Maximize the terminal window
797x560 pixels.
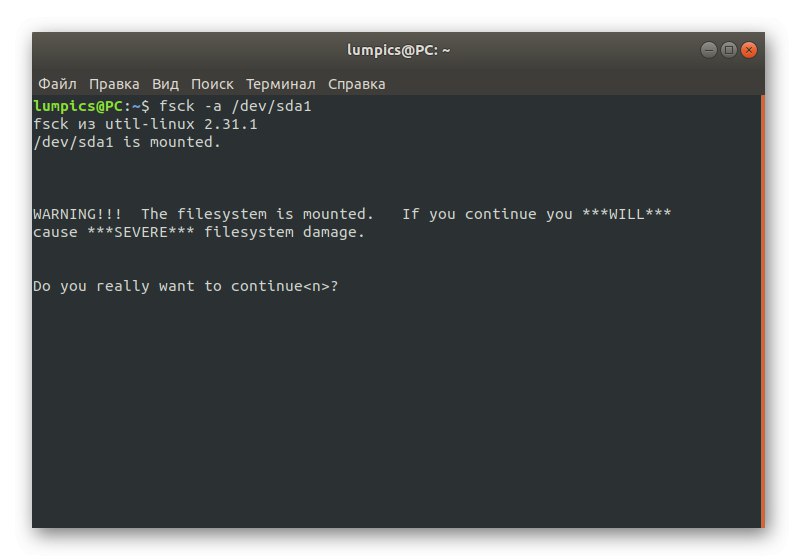[x=728, y=49]
